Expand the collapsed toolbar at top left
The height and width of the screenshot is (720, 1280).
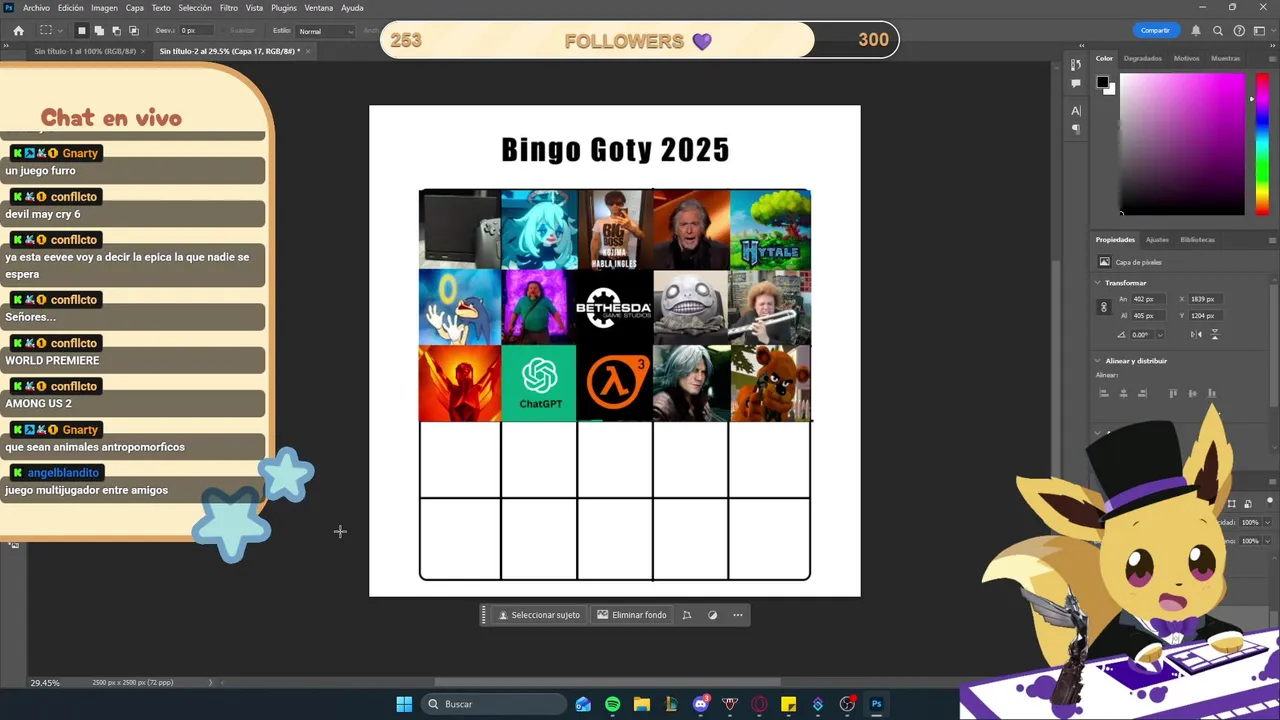tap(7, 44)
